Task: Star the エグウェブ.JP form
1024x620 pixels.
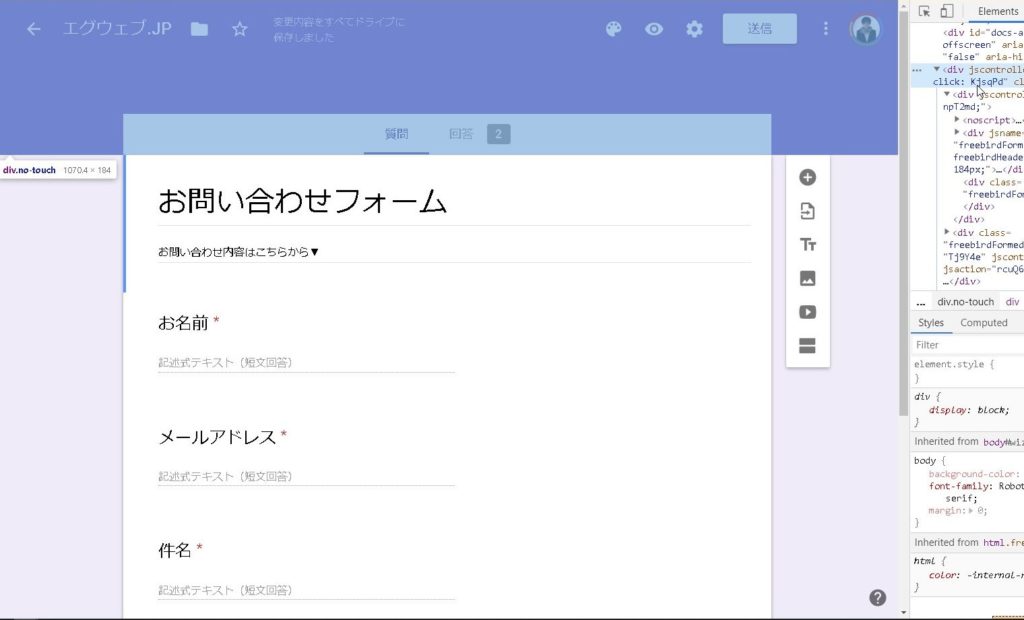Action: (x=240, y=29)
